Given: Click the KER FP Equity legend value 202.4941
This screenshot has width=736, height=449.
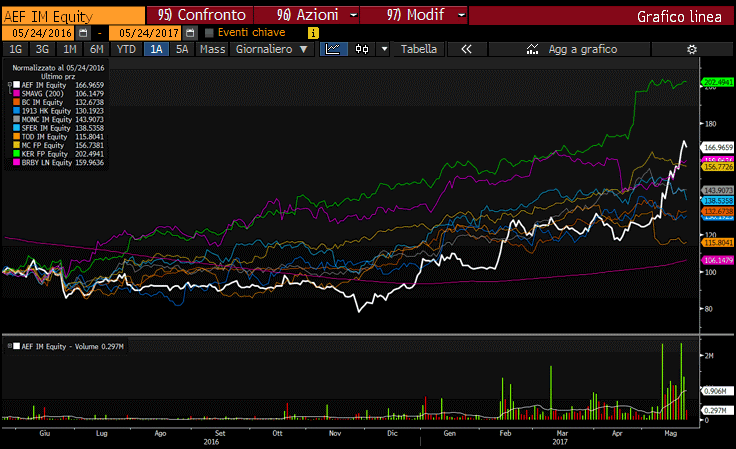Looking at the screenshot, I should point(89,154).
